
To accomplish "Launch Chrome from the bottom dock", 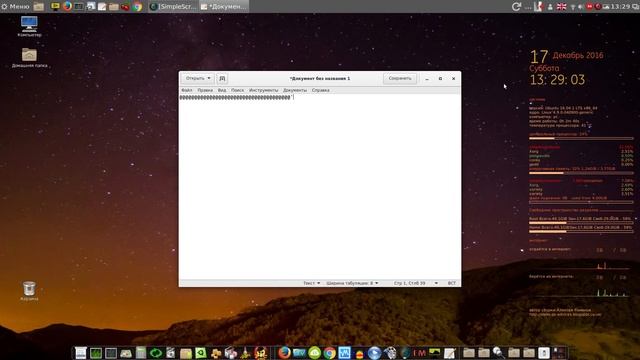I will (329, 353).
